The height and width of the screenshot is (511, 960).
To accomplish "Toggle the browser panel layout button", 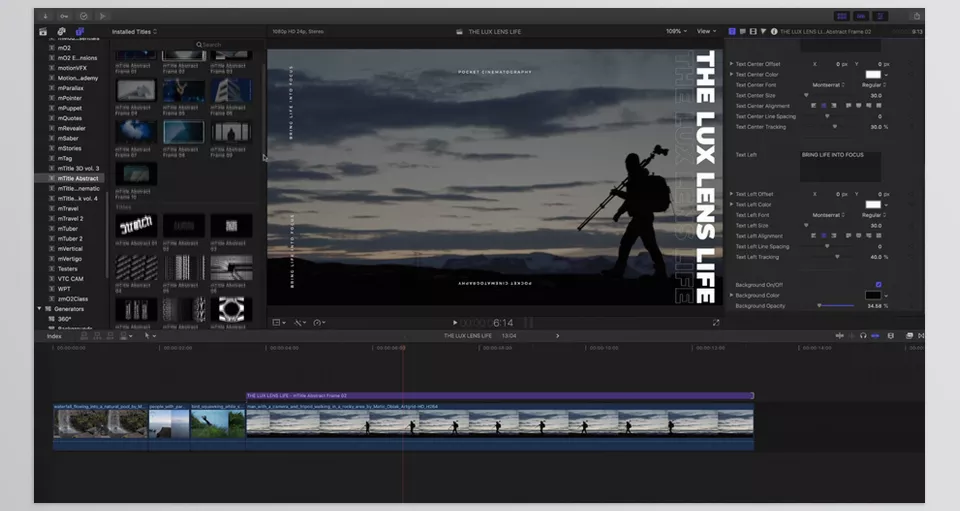I will (x=842, y=16).
